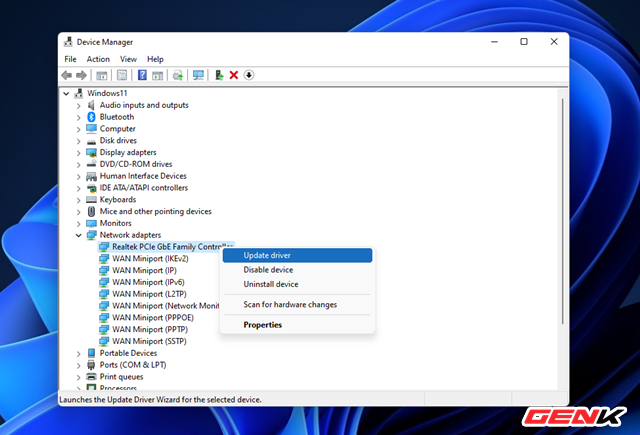Expand the Bluetooth category
Image resolution: width=640 pixels, height=435 pixels.
click(79, 118)
